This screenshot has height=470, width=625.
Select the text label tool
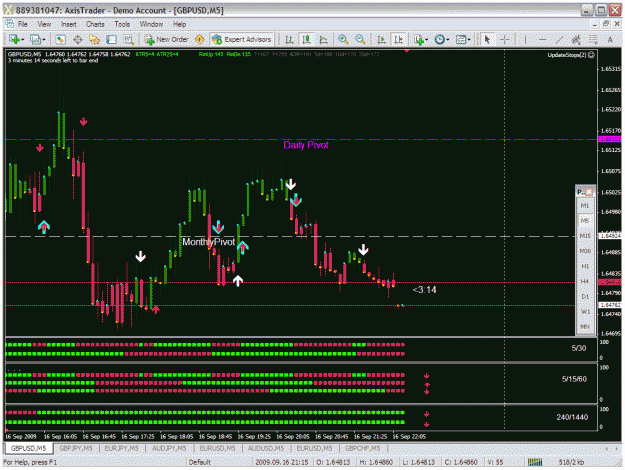click(610, 39)
